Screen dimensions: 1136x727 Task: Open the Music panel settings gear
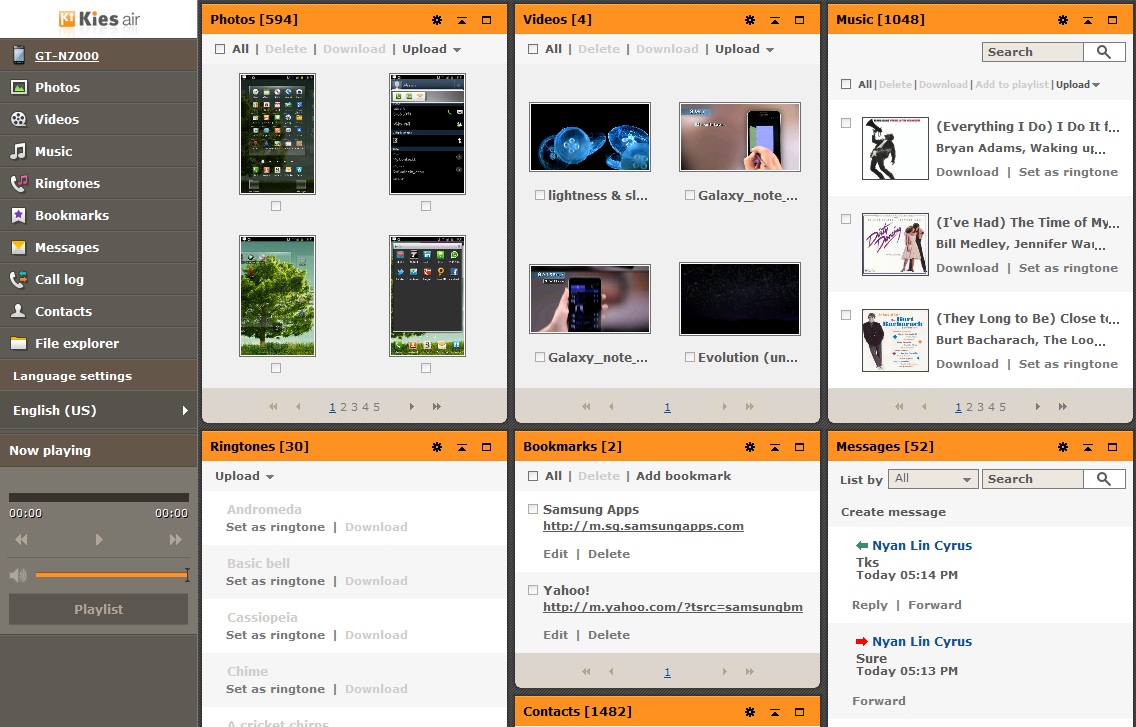pos(1063,20)
